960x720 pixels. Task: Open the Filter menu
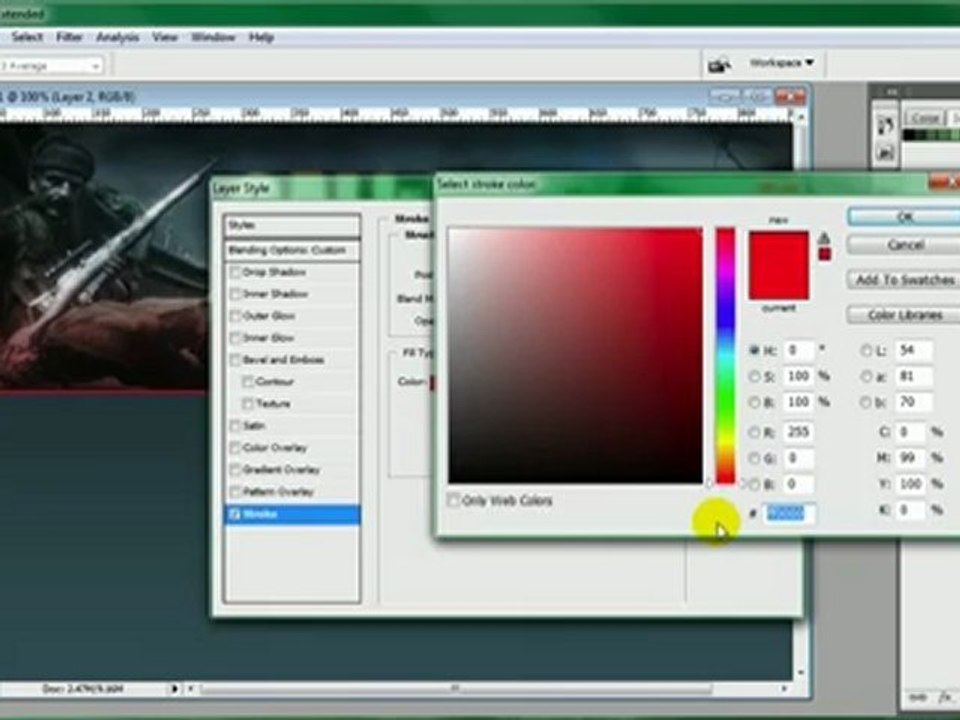click(69, 37)
